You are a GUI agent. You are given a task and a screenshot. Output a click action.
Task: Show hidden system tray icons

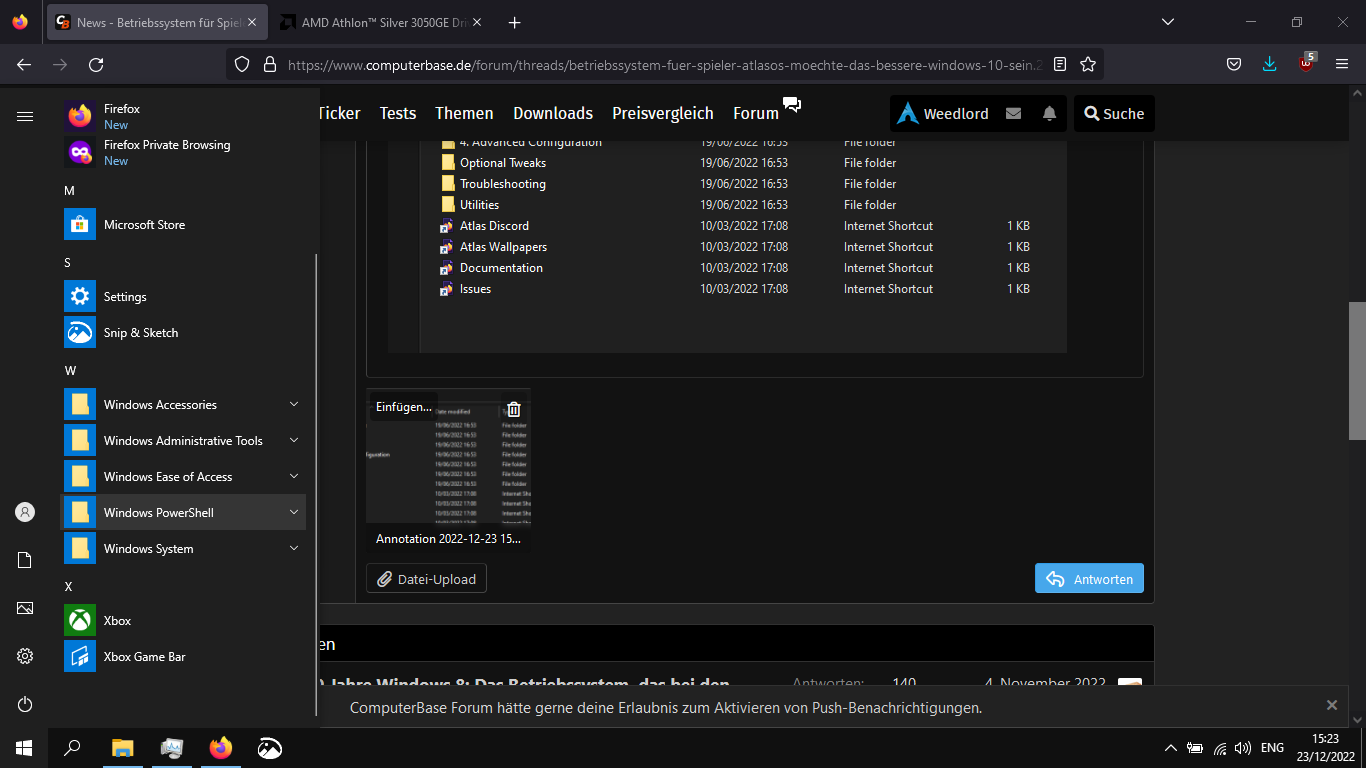click(x=1171, y=748)
